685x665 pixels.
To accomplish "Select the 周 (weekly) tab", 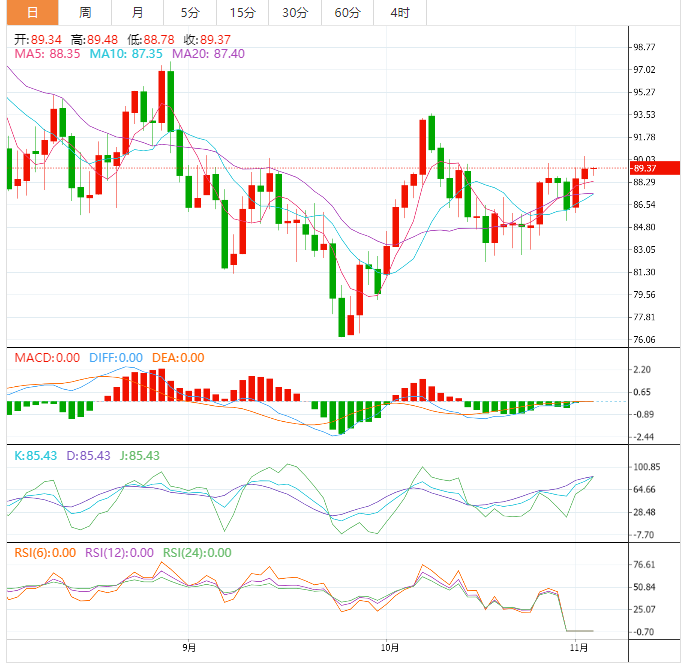I will [85, 13].
